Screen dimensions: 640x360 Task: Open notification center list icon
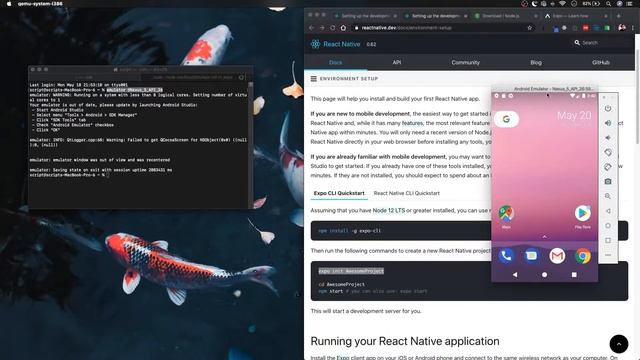630,4
